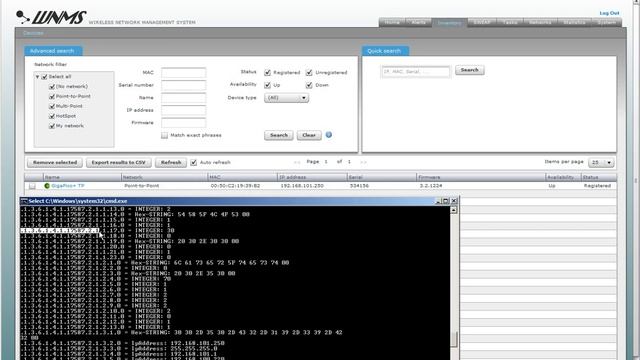640x360 pixels.
Task: Toggle the Multi-Point filter checkbox
Action: pos(52,106)
